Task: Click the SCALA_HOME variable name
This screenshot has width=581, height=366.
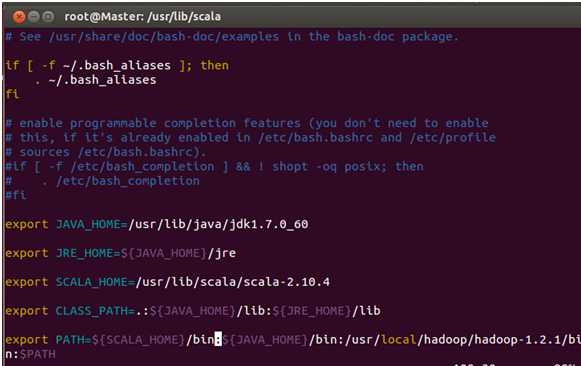Action: (x=92, y=282)
